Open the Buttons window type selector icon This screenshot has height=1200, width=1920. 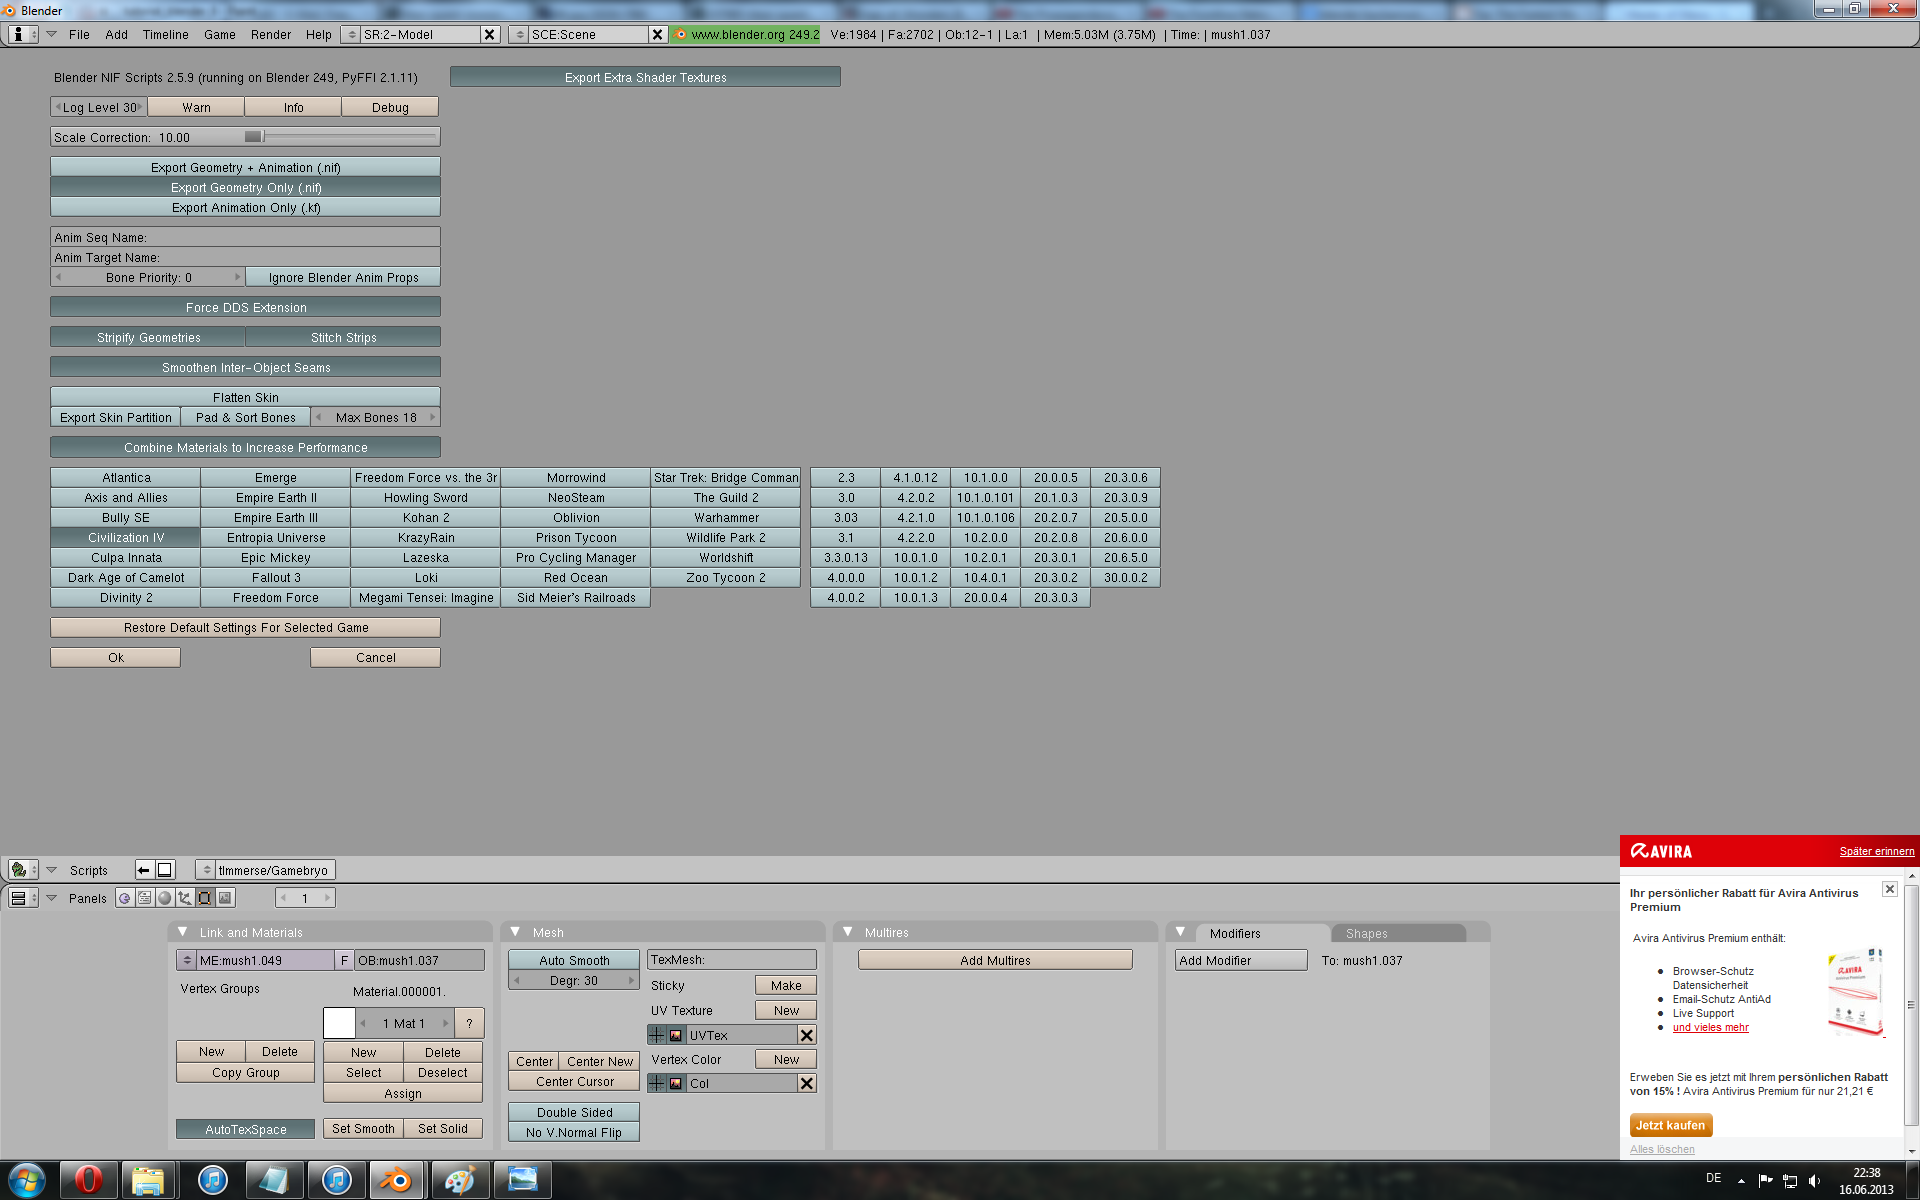tap(22, 898)
